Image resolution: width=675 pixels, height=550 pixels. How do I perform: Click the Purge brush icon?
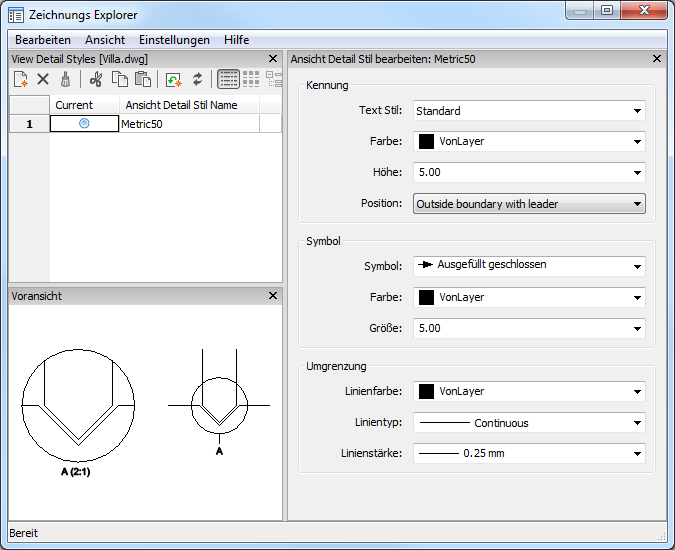[65, 79]
